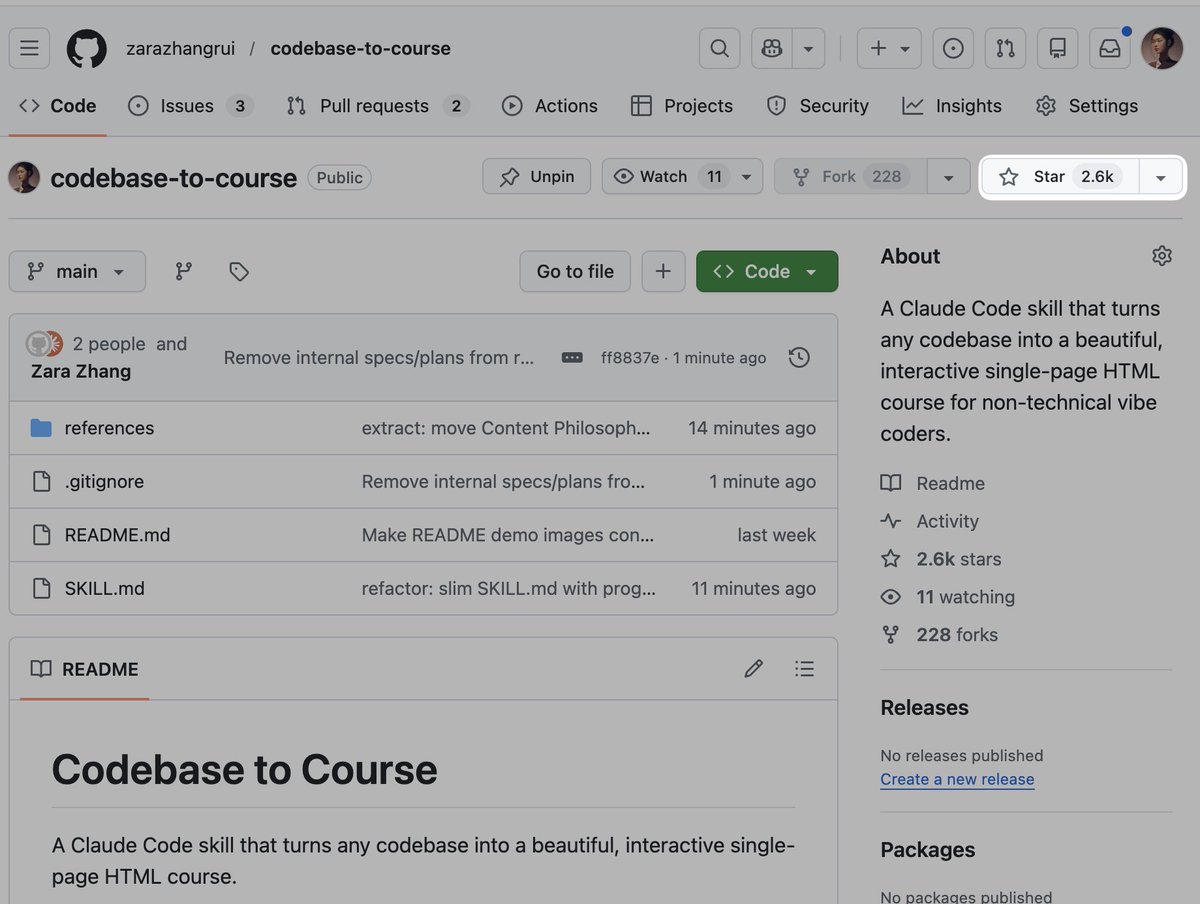The height and width of the screenshot is (904, 1200).
Task: Open the README outline list icon
Action: [x=804, y=668]
